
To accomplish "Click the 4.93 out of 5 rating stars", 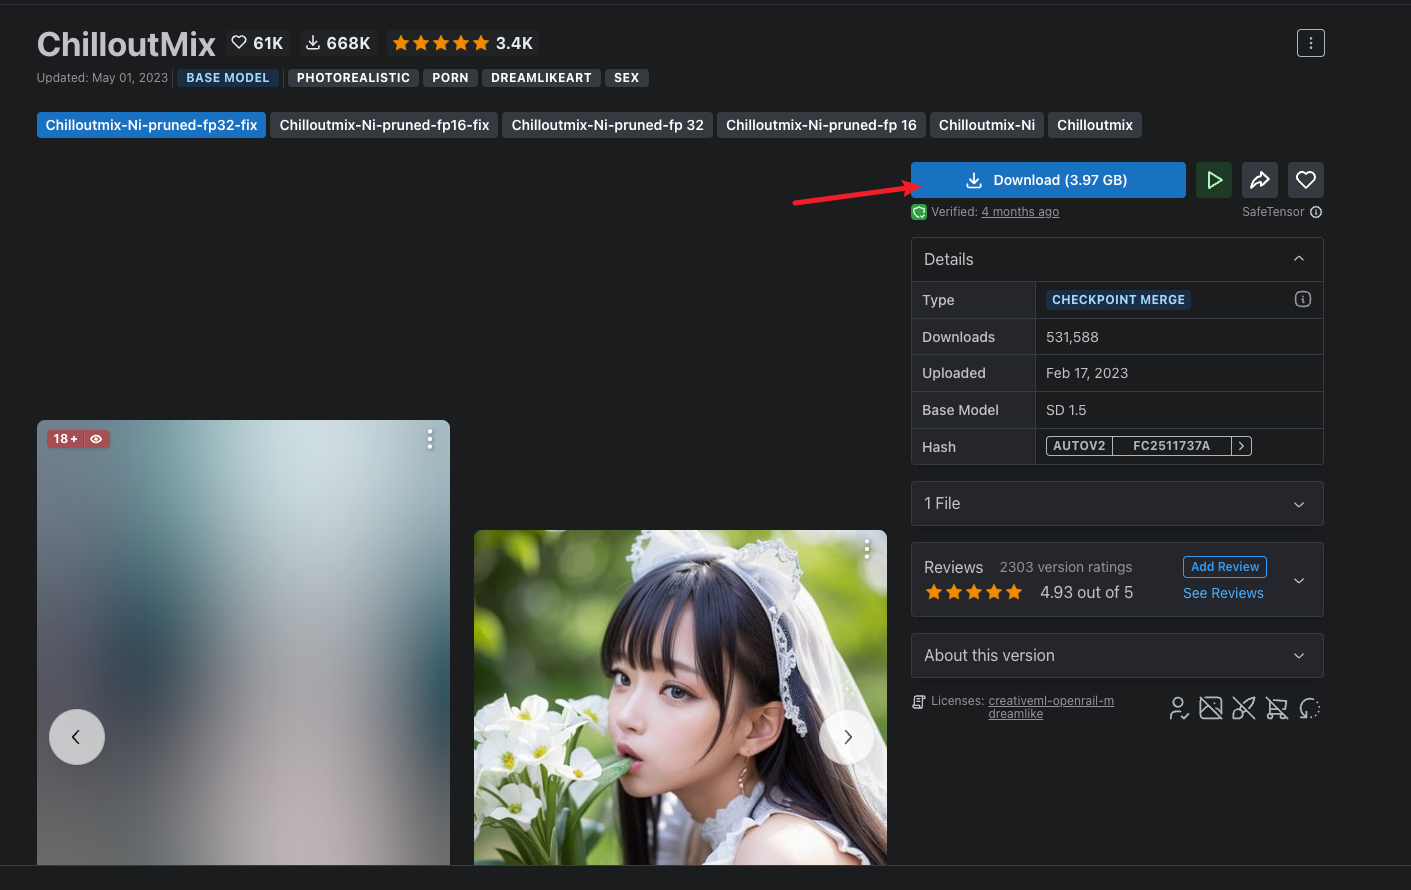I will pos(974,592).
